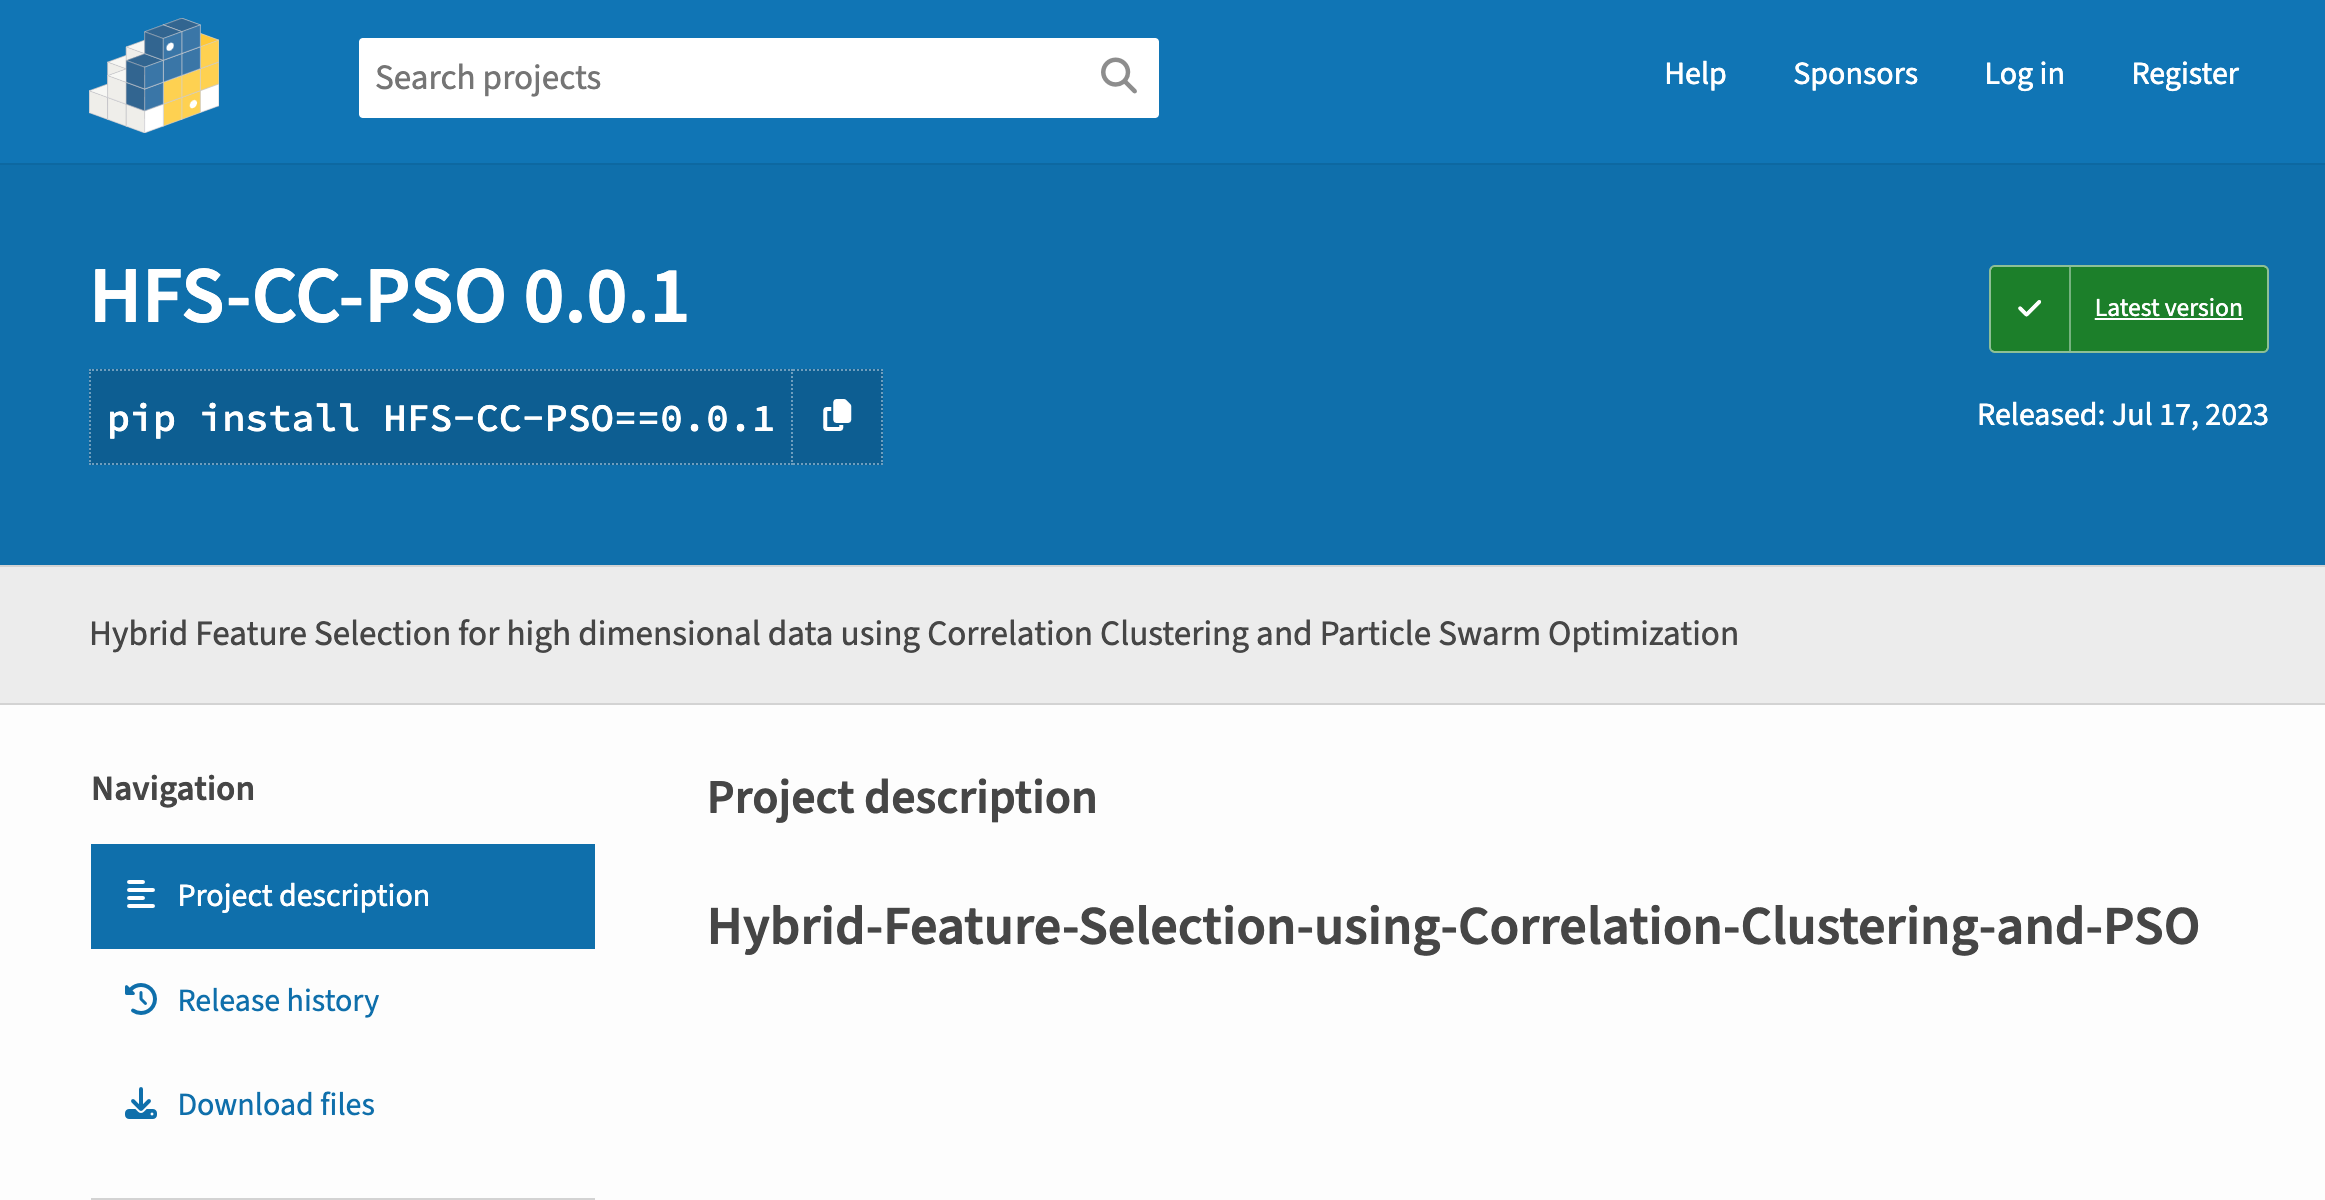2325x1200 pixels.
Task: Click the magnifying glass search icon
Action: [1118, 76]
